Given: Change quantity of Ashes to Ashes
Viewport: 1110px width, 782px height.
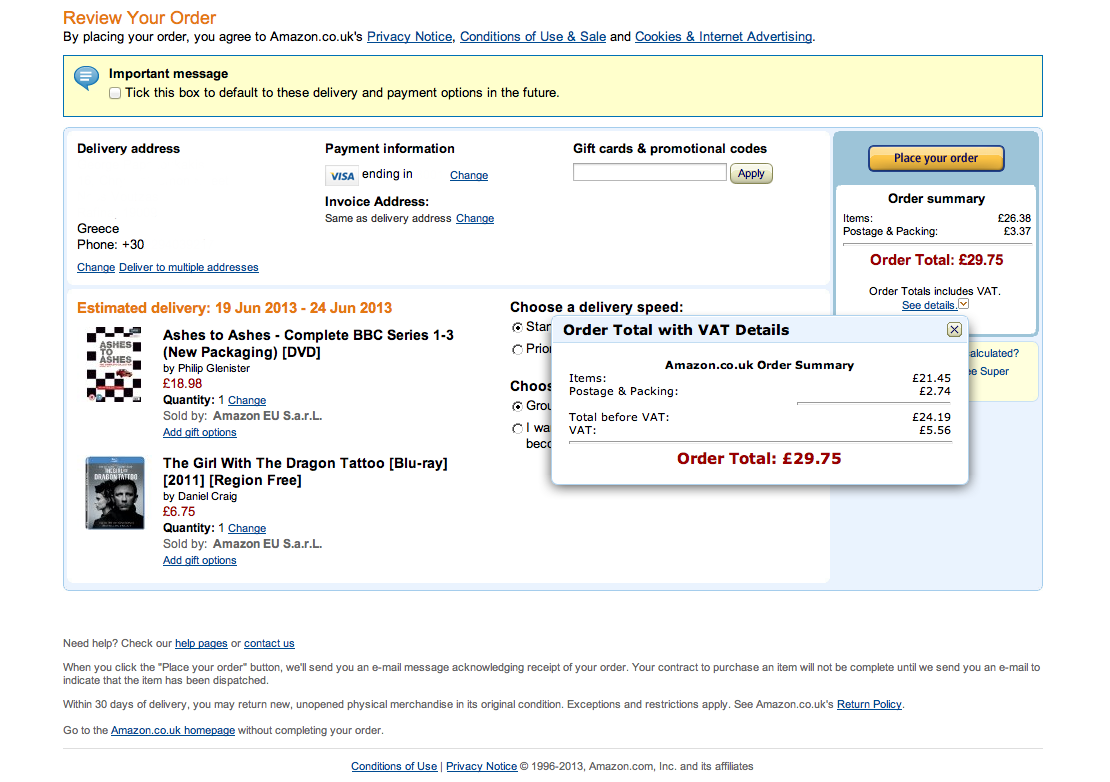Looking at the screenshot, I should click(247, 401).
